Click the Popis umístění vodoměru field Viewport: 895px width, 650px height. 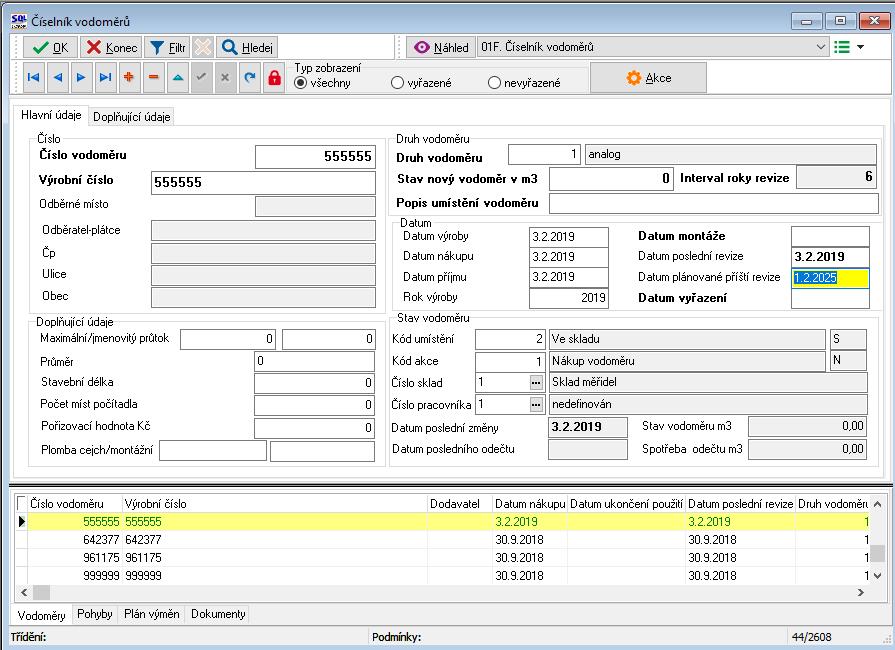click(713, 203)
